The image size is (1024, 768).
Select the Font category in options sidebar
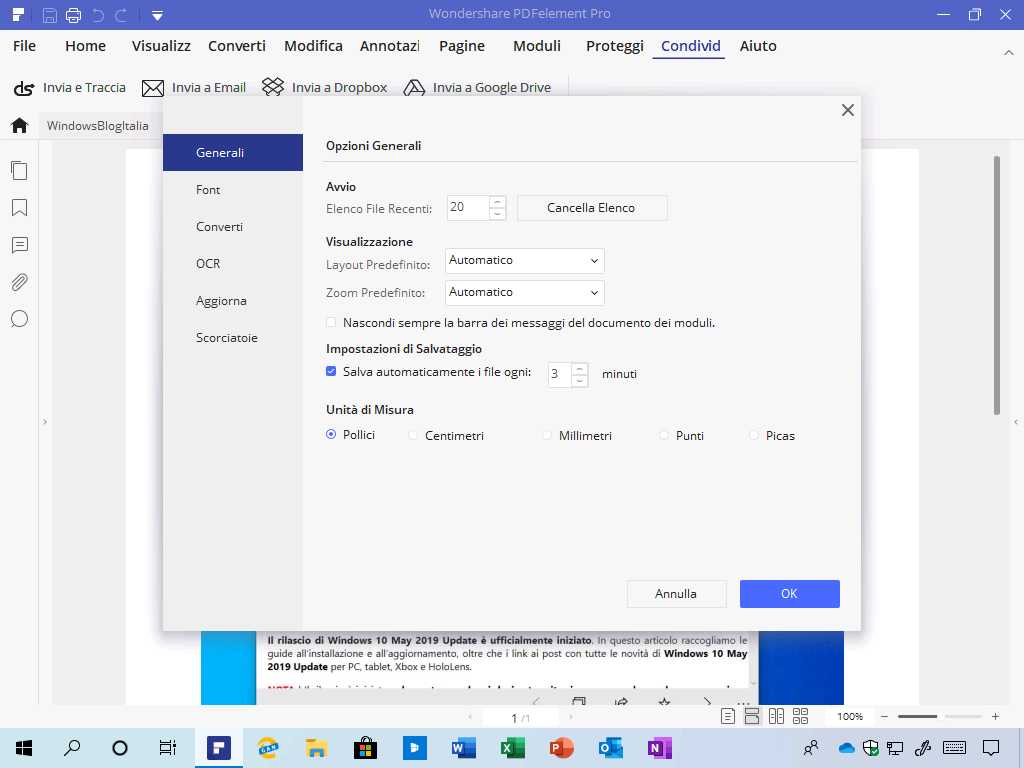[233, 189]
